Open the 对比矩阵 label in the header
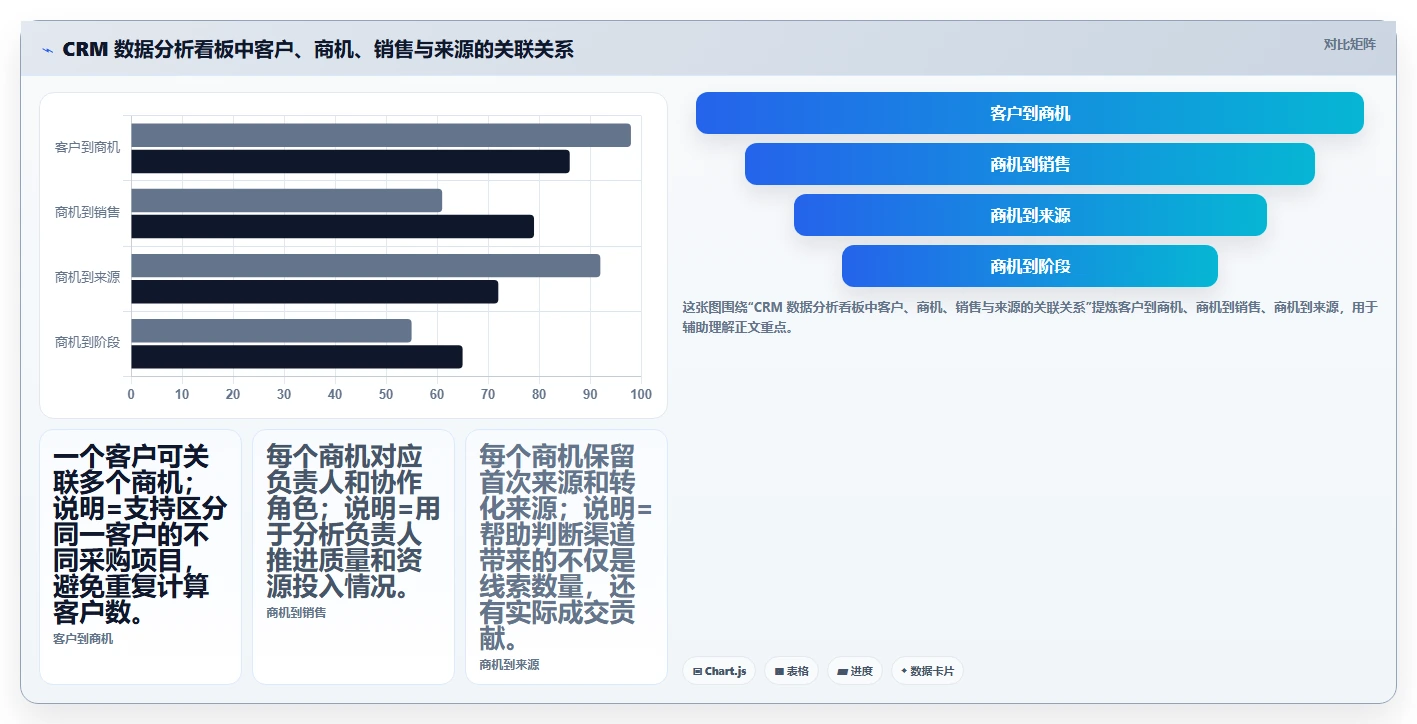Viewport: 1417px width, 724px height. pyautogui.click(x=1349, y=44)
